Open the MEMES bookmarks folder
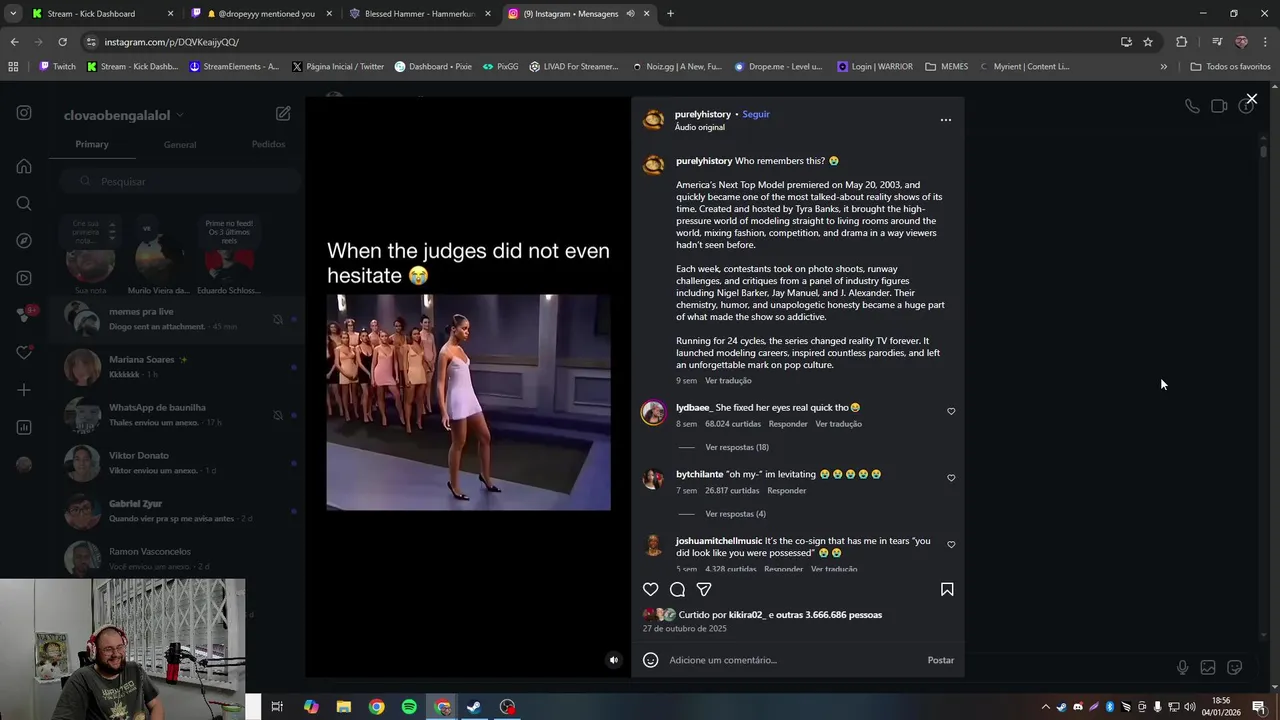The image size is (1280, 720). pyautogui.click(x=947, y=67)
